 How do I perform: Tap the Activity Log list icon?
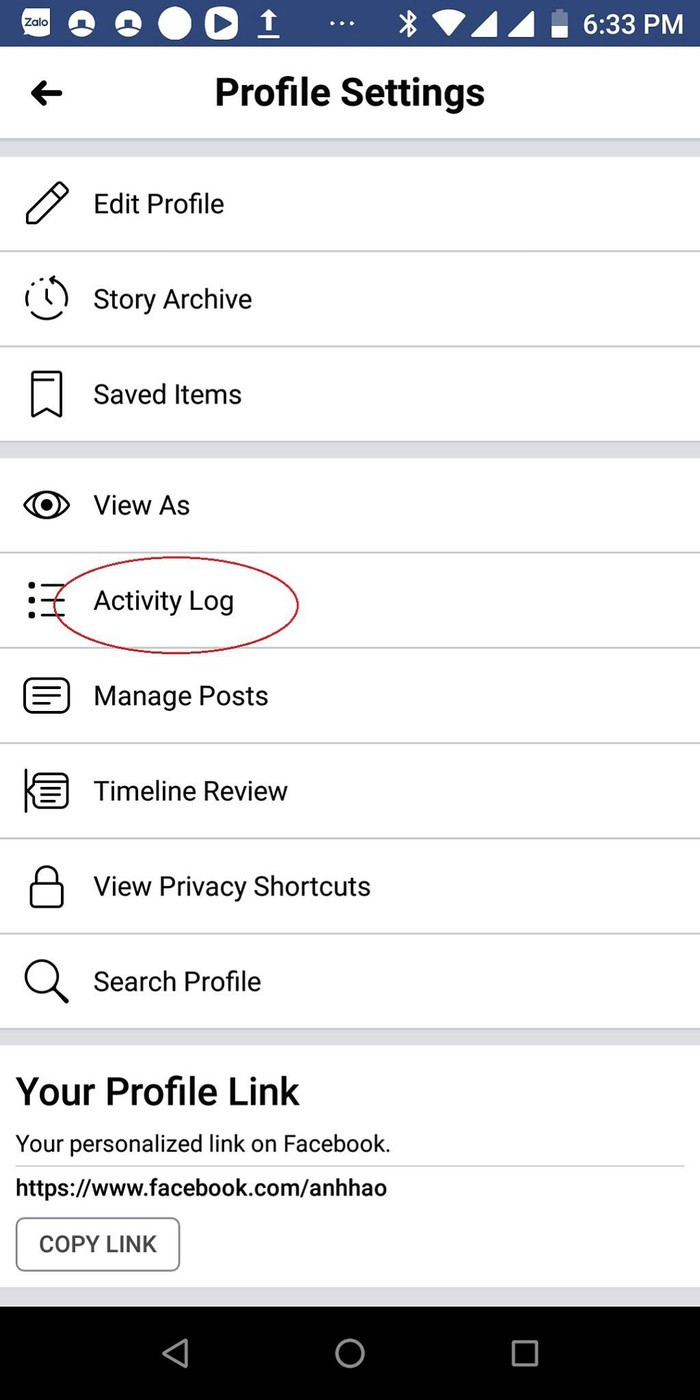pyautogui.click(x=46, y=600)
